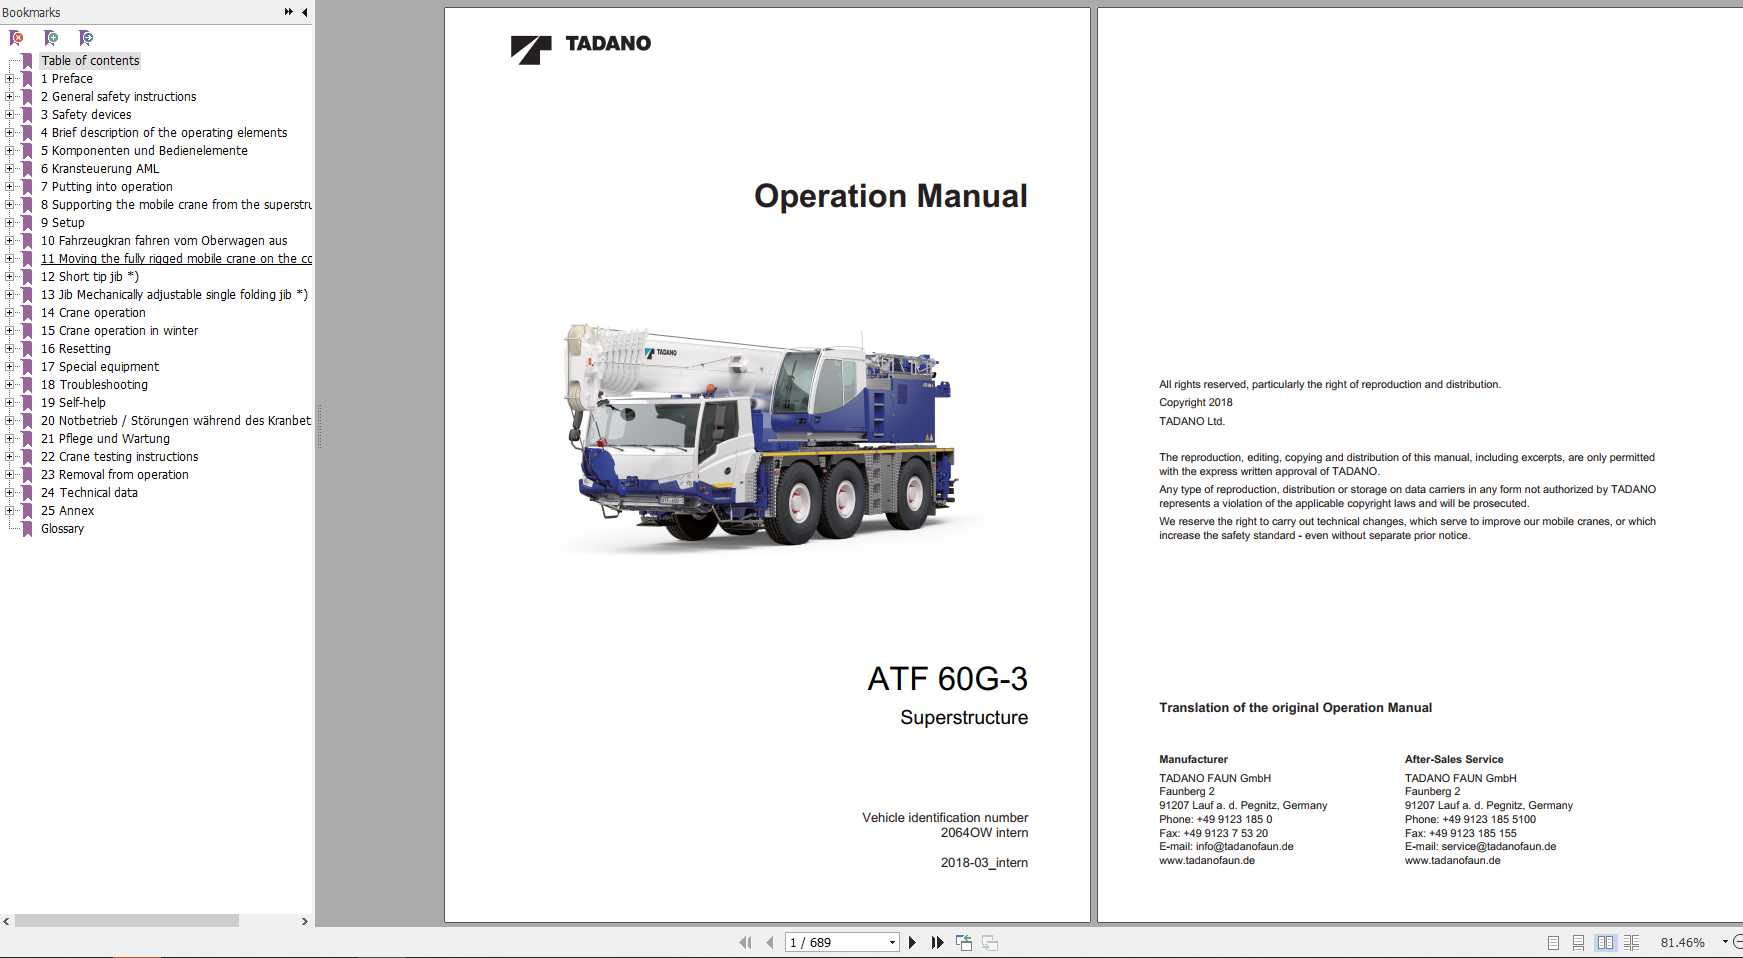Open bookmark 5 Komponenten und Bedienelemente
1743x958 pixels.
pos(144,150)
